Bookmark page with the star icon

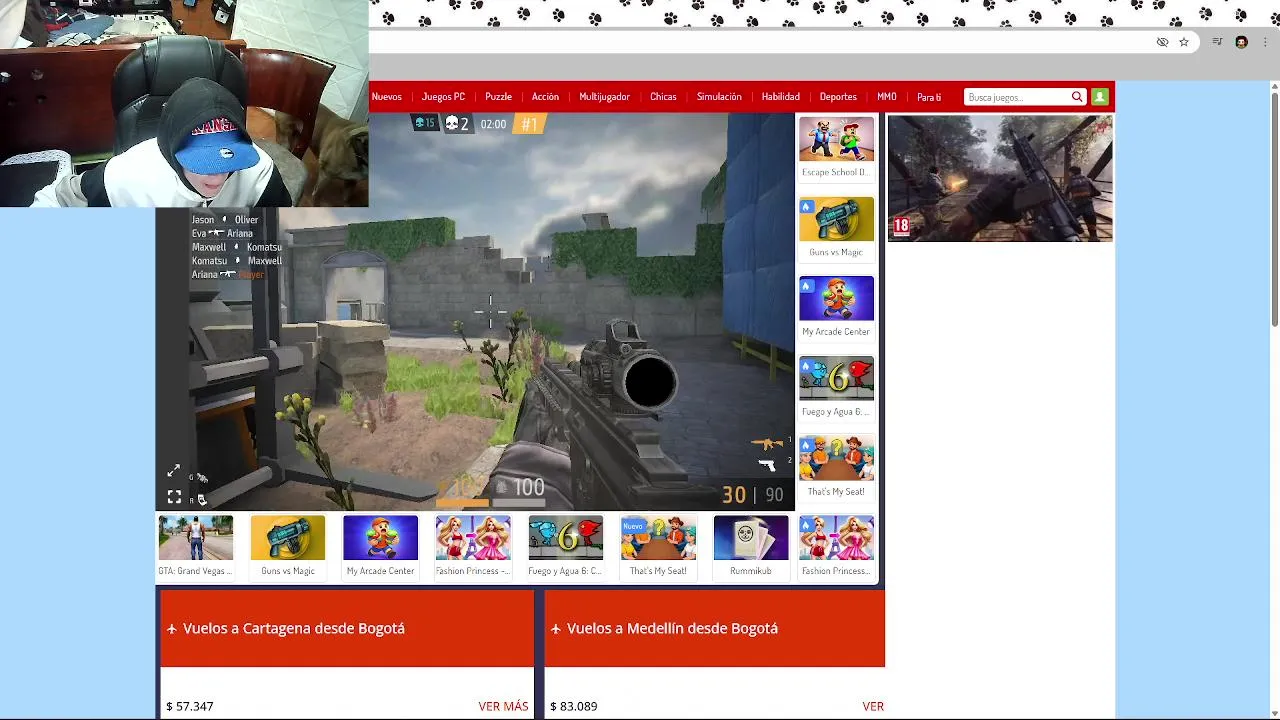pyautogui.click(x=1184, y=42)
